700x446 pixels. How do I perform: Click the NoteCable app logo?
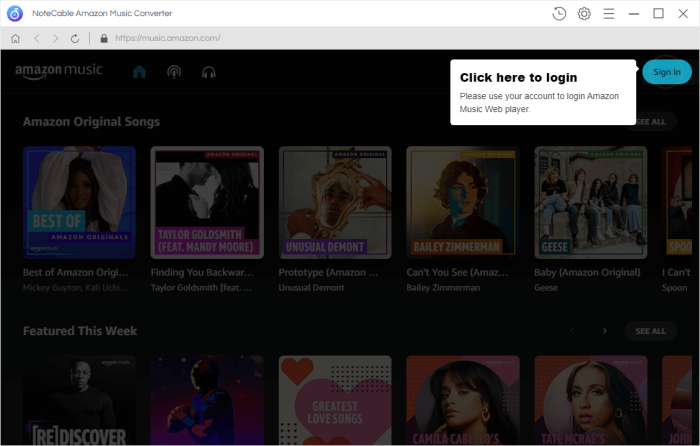[x=15, y=13]
